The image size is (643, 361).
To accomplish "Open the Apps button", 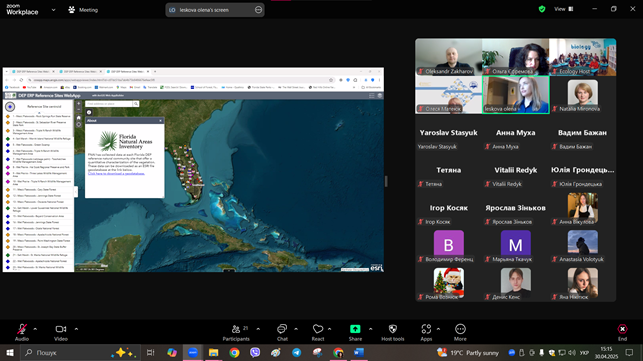I will coord(426,332).
